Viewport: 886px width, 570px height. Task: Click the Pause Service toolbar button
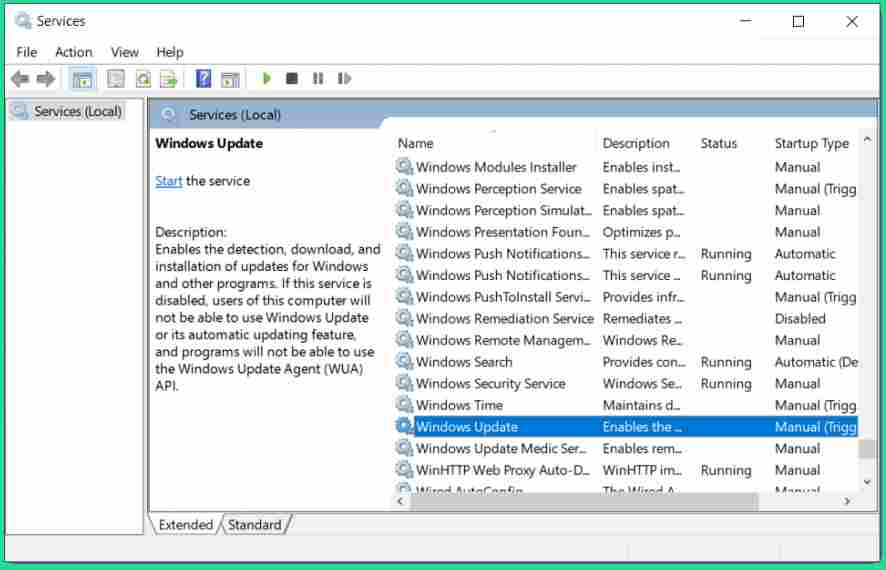(318, 79)
